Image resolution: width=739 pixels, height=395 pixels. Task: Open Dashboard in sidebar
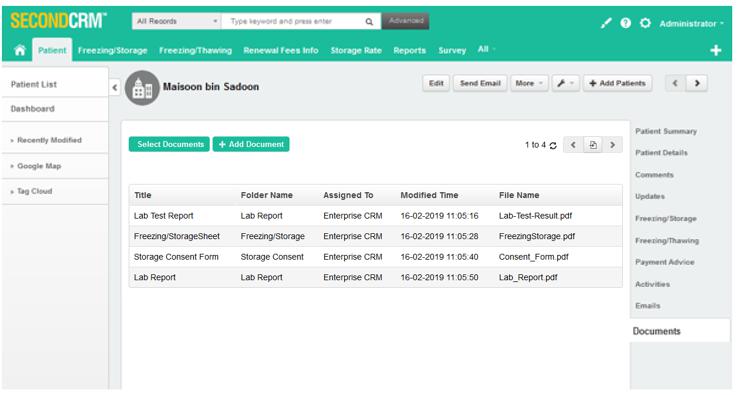[x=33, y=109]
